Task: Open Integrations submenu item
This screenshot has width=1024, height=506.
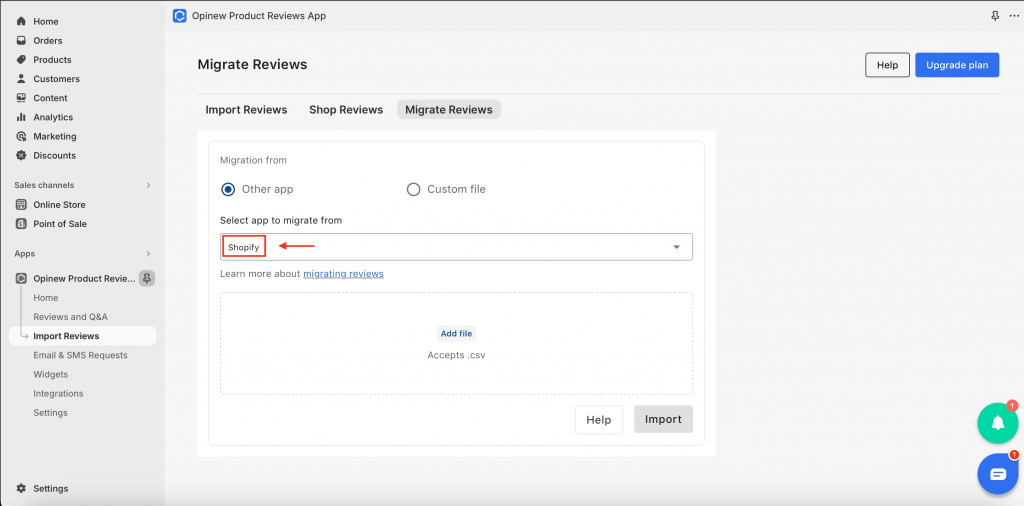Action: 58,394
